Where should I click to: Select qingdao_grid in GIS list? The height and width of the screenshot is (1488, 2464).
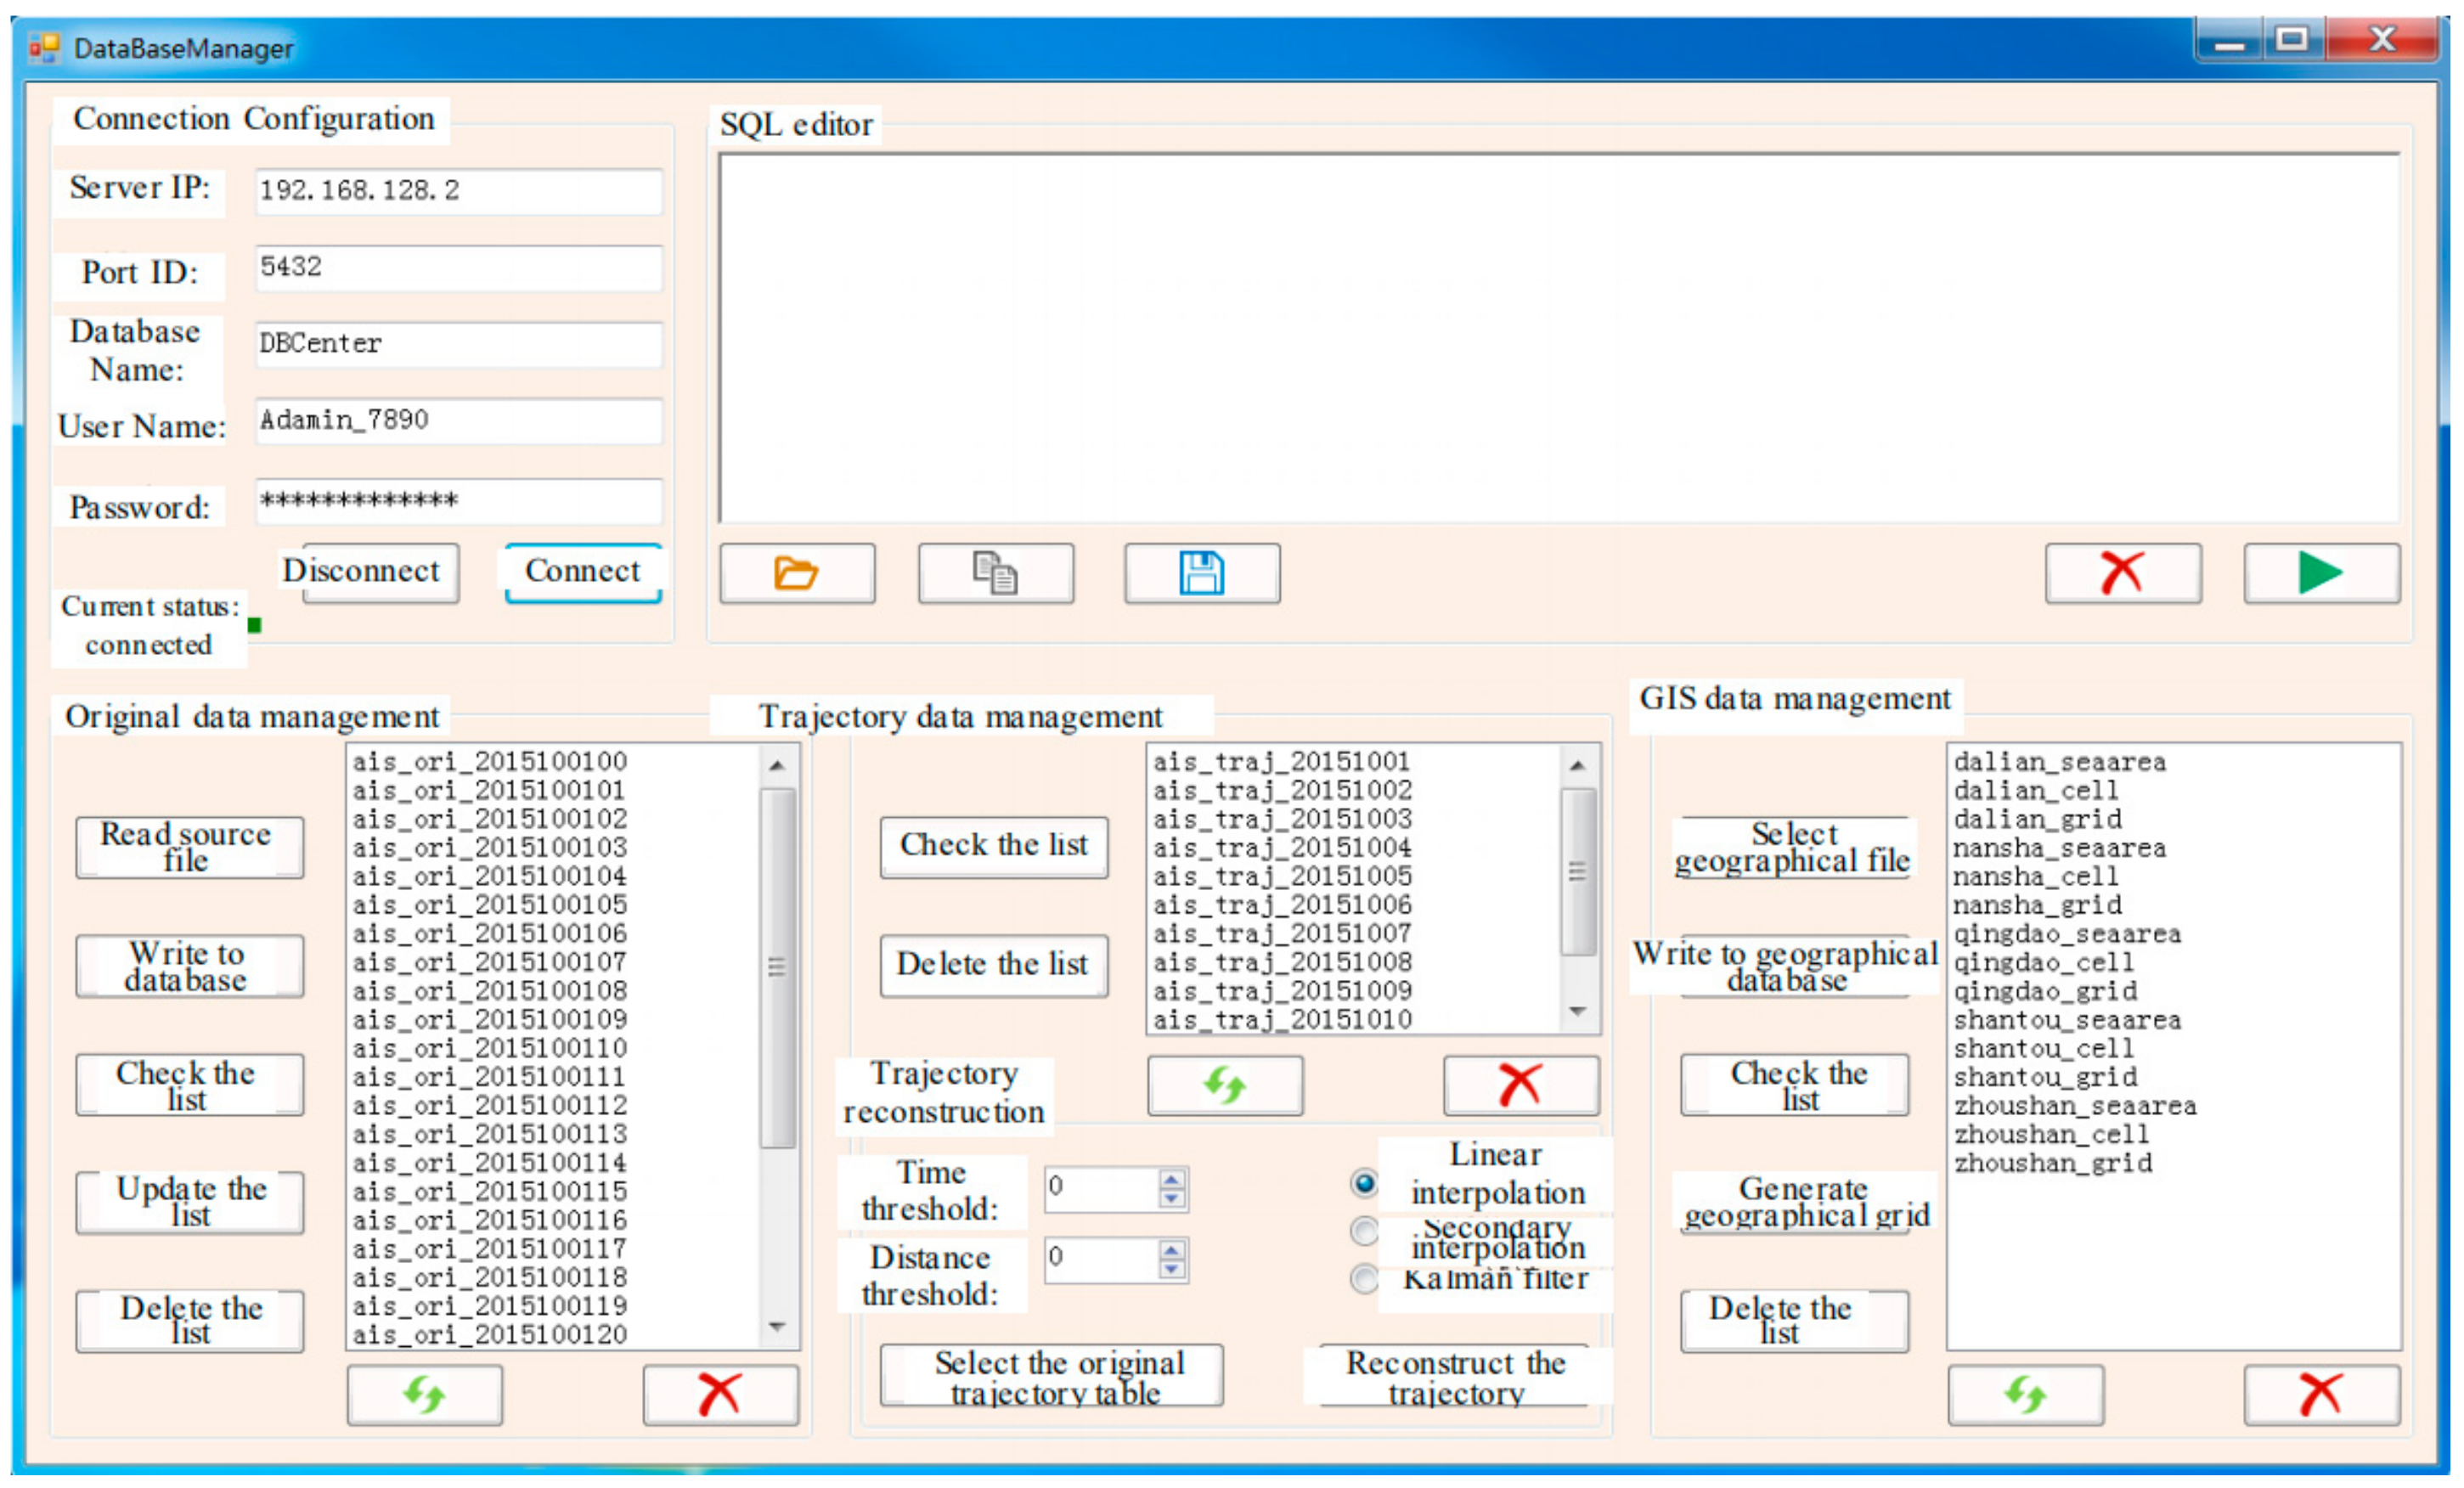pos(2045,991)
